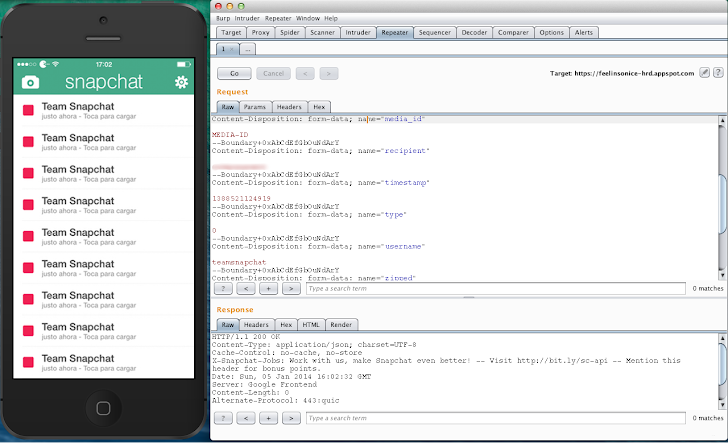
Task: Click the teamsnapchat username value
Action: coord(239,262)
